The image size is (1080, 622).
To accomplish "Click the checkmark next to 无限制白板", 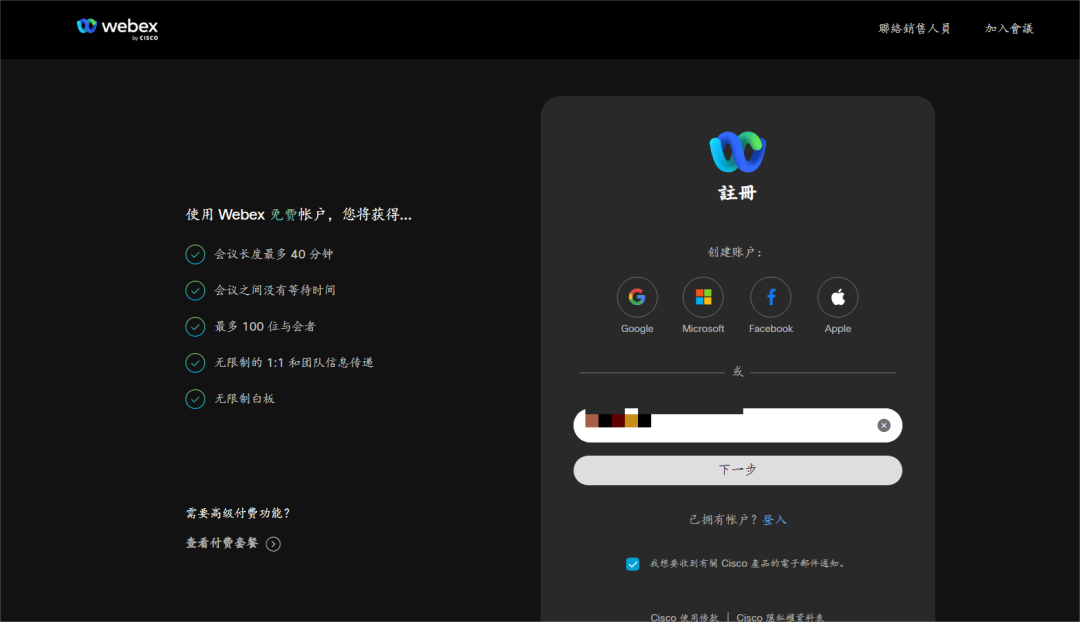I will tap(195, 398).
